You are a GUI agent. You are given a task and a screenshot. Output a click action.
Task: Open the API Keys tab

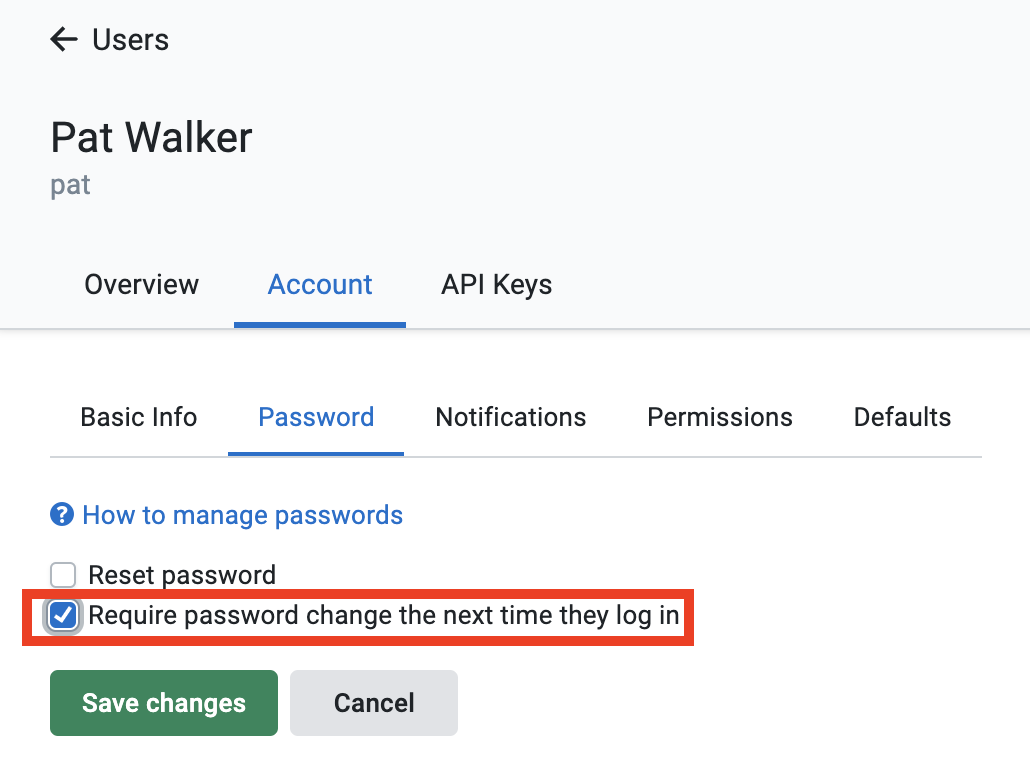[x=496, y=284]
